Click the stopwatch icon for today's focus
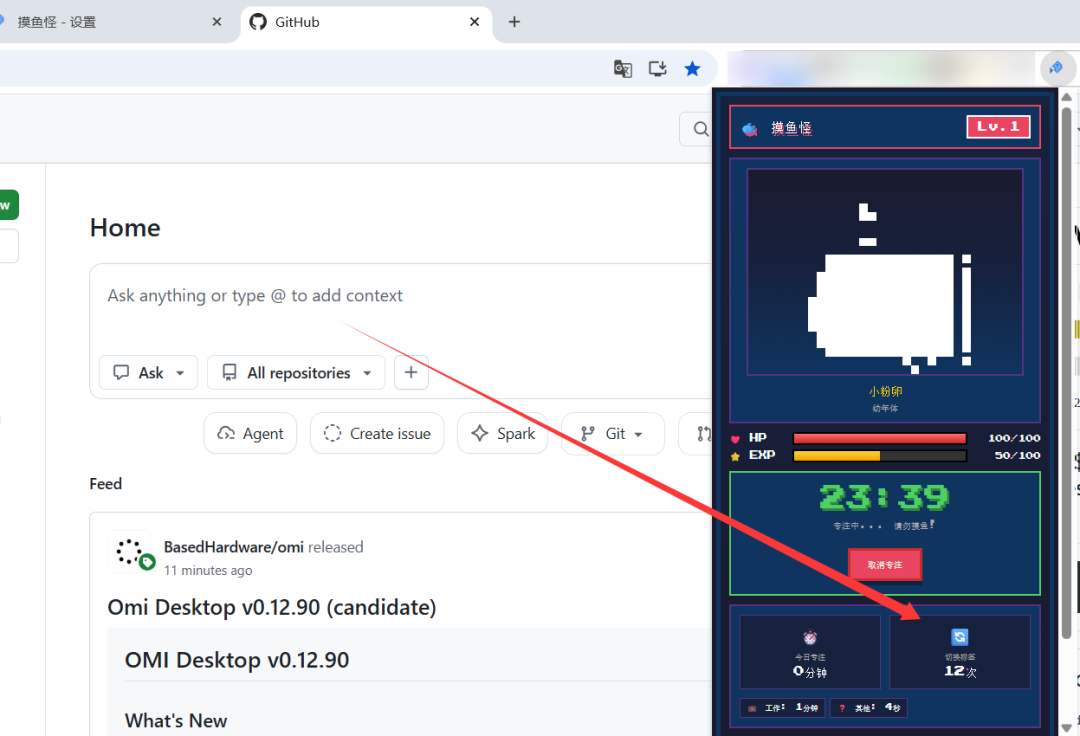Image resolution: width=1080 pixels, height=736 pixels. pos(810,637)
